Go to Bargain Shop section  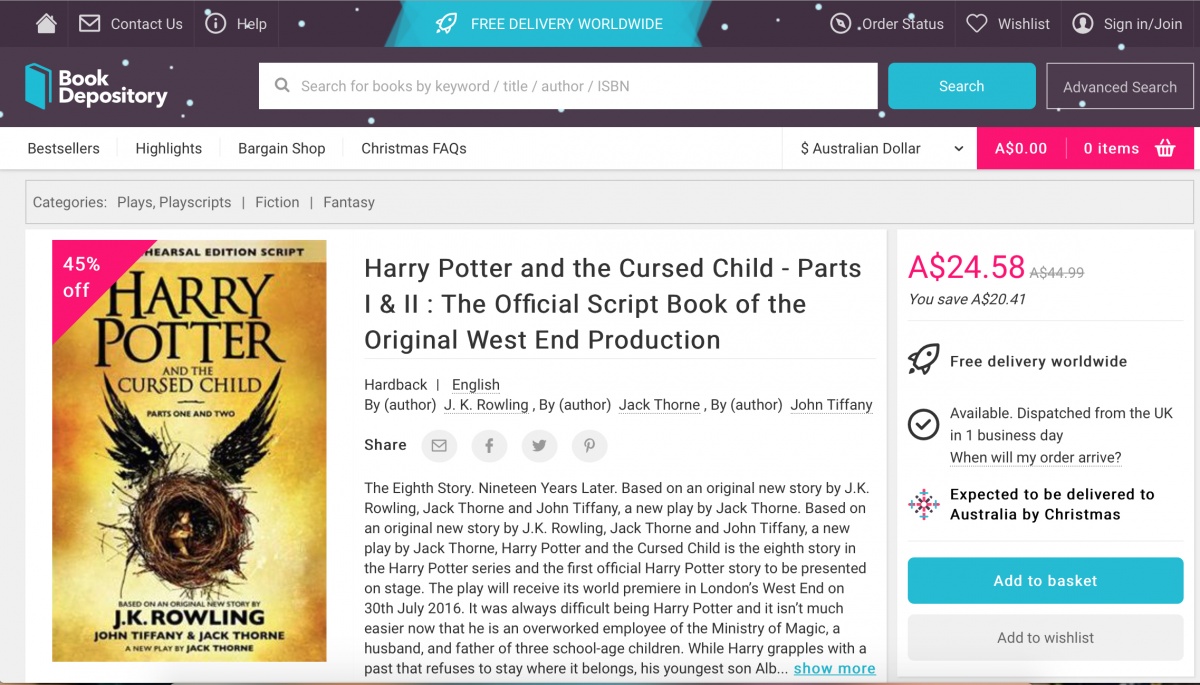pos(281,148)
